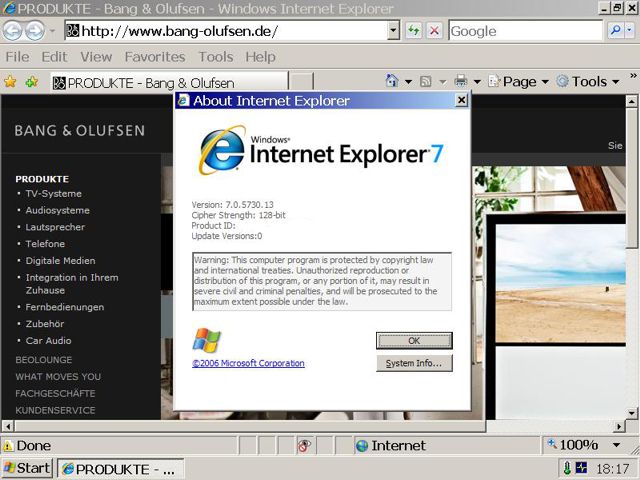
Task: Open the Favorites menu
Action: [155, 57]
